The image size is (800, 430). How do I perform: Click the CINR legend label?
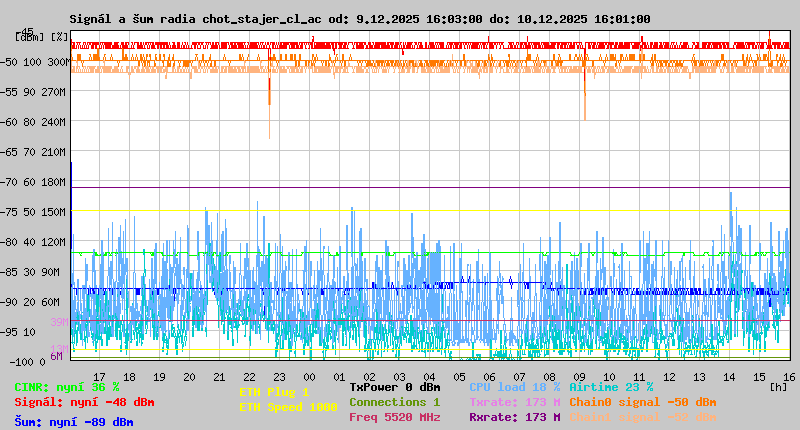(x=67, y=387)
